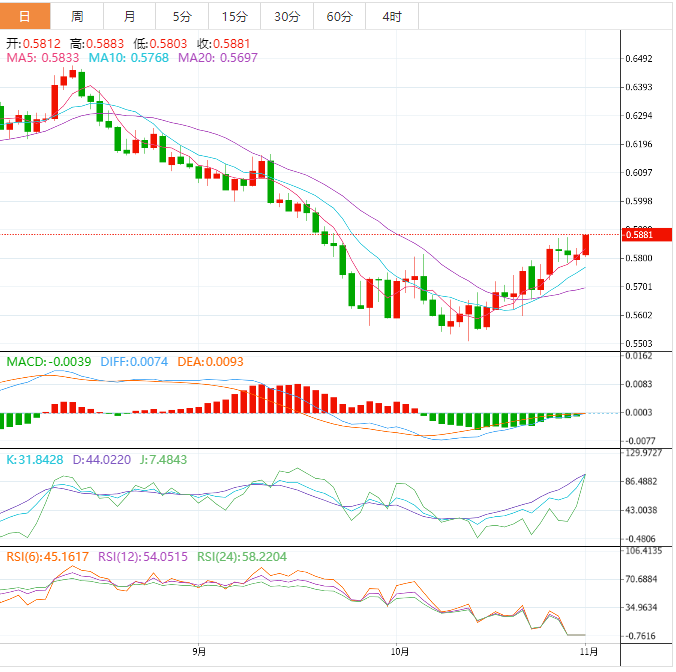Click the 0.6196 price axis label
The height and width of the screenshot is (672, 676).
[x=639, y=144]
